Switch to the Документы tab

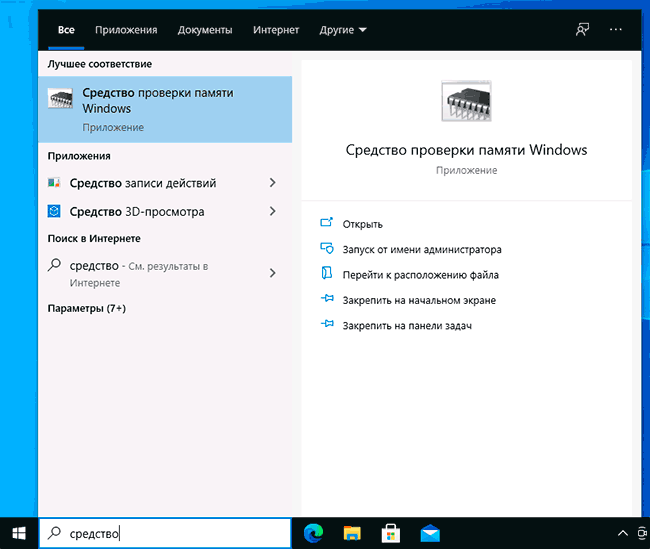[x=205, y=30]
